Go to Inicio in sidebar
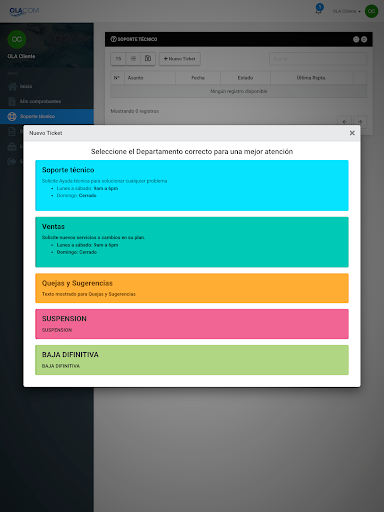The image size is (384, 512). [47, 86]
